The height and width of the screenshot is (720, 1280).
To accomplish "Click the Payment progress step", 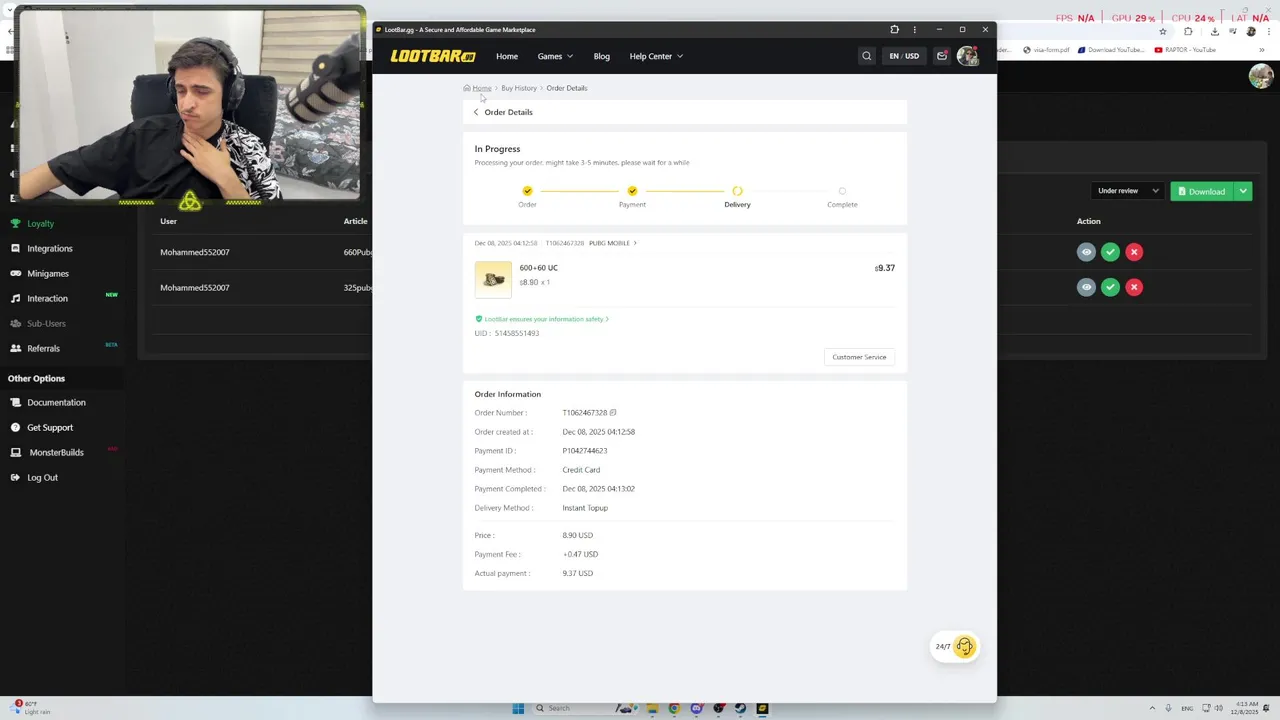I will tap(632, 196).
